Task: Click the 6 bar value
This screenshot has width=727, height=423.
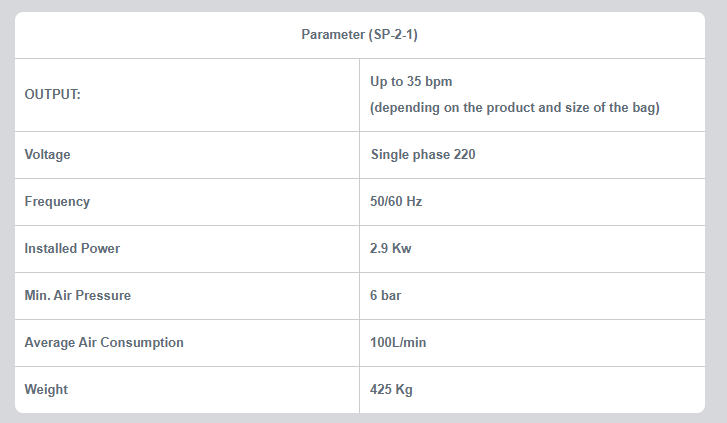Action: tap(386, 296)
